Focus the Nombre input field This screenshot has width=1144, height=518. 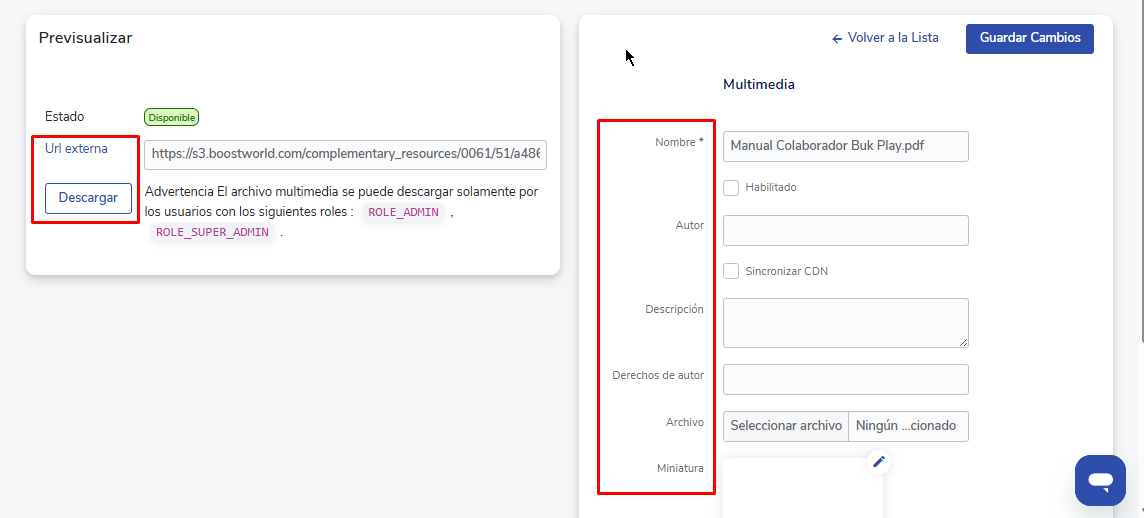coord(845,146)
